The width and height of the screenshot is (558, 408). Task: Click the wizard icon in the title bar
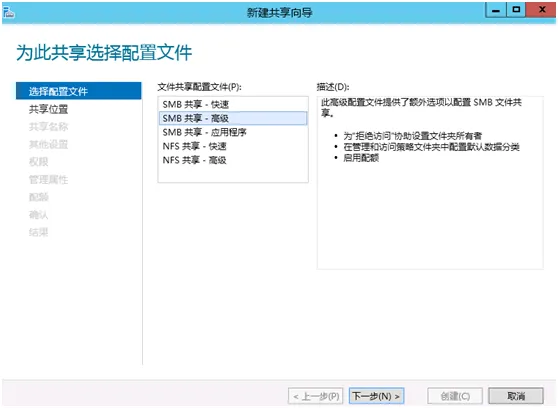point(9,12)
